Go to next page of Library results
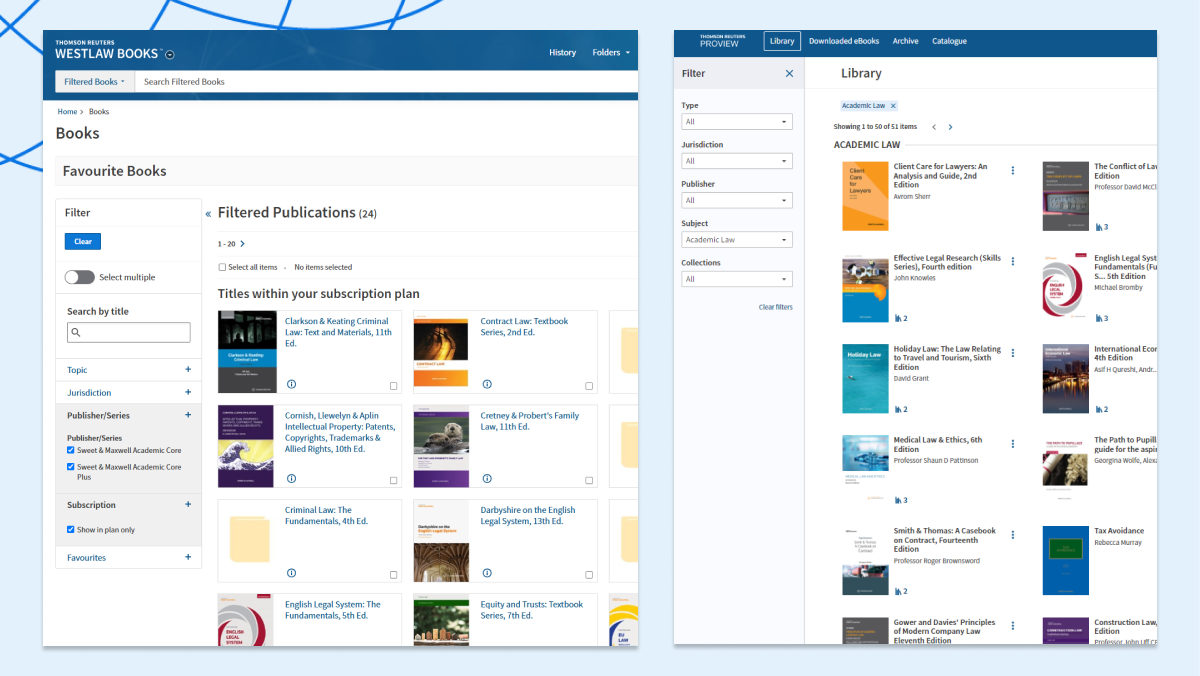This screenshot has height=676, width=1200. tap(950, 127)
